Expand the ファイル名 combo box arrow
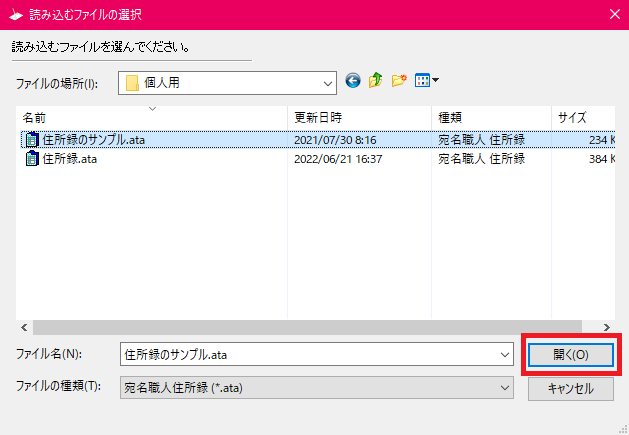 point(505,354)
